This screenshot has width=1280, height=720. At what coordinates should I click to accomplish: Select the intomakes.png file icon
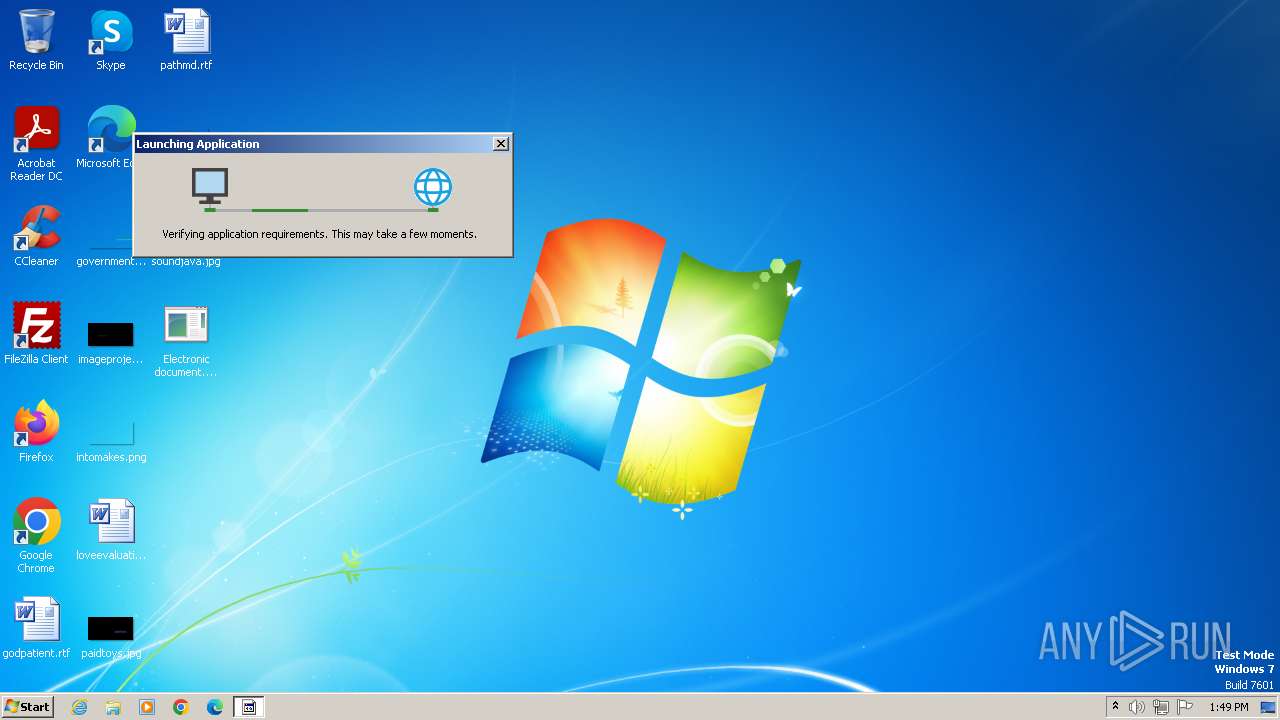[111, 440]
